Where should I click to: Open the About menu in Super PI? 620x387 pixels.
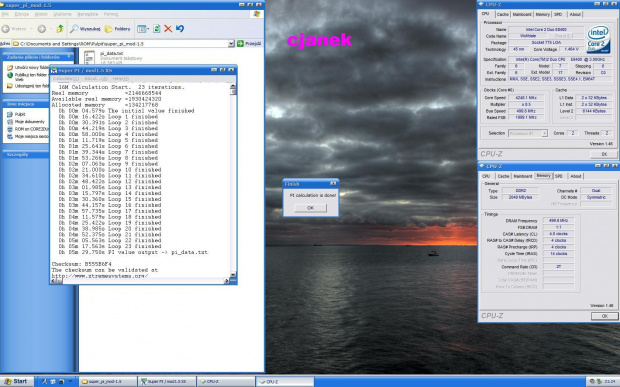point(96,79)
